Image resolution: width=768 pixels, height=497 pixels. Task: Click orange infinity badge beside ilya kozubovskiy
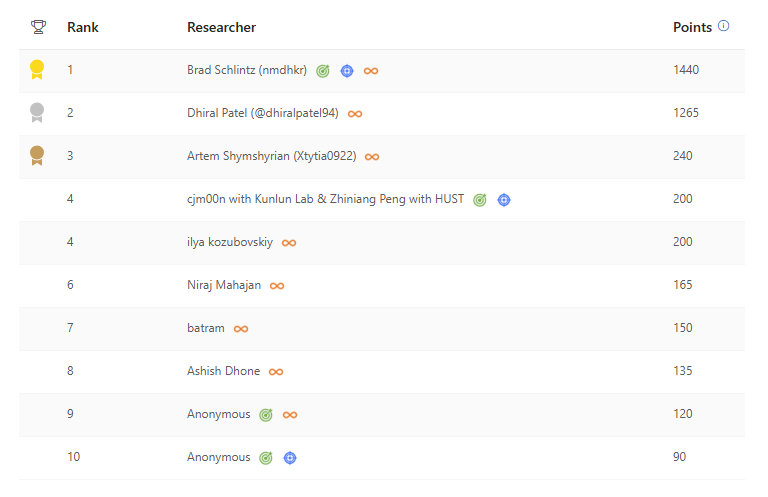[x=289, y=243]
